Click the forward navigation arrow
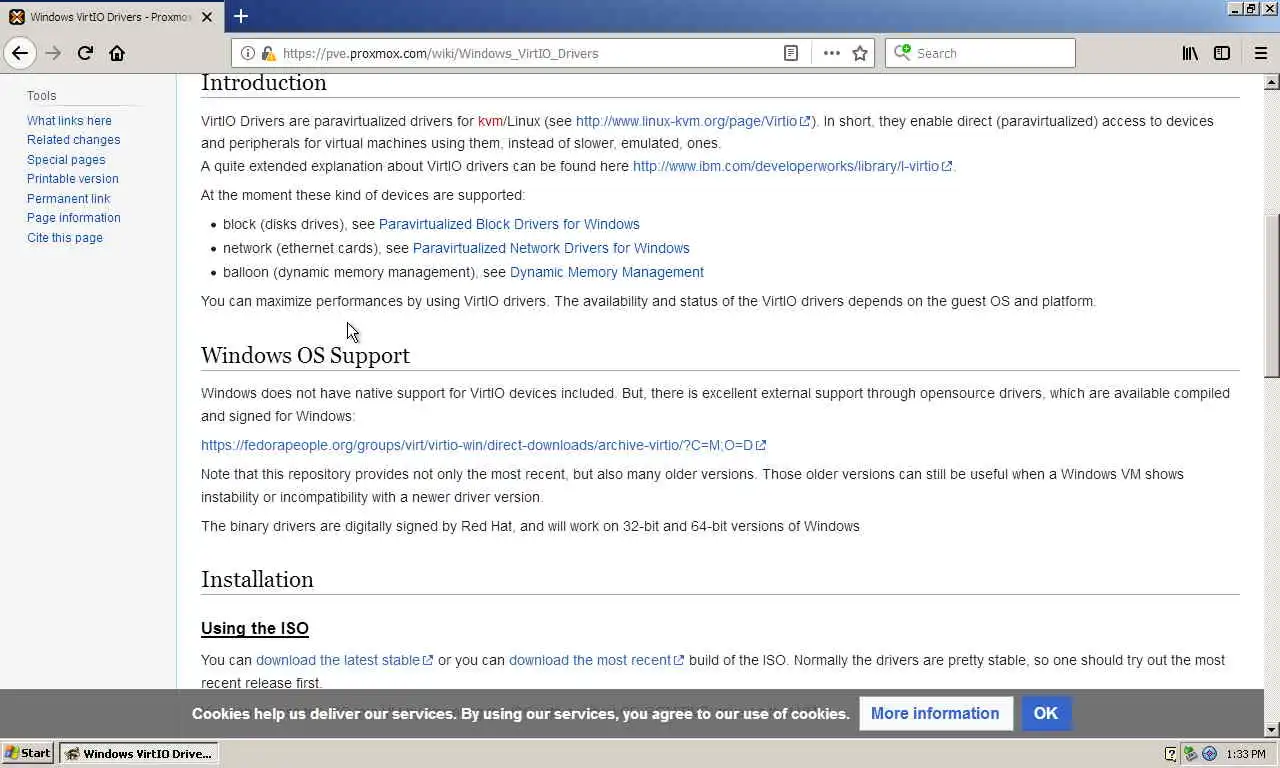 coord(53,53)
